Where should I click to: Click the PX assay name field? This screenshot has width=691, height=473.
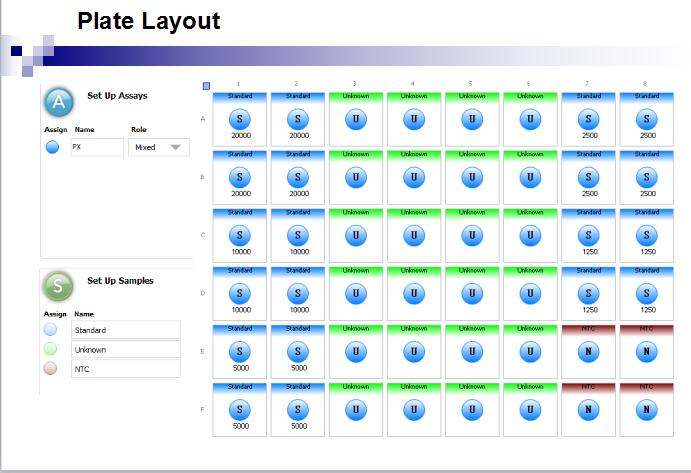96,147
